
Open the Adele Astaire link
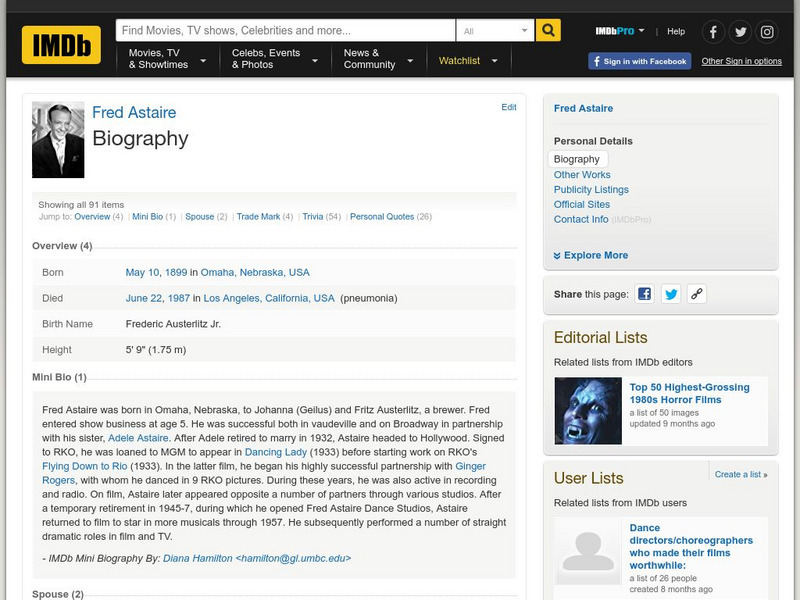(138, 438)
